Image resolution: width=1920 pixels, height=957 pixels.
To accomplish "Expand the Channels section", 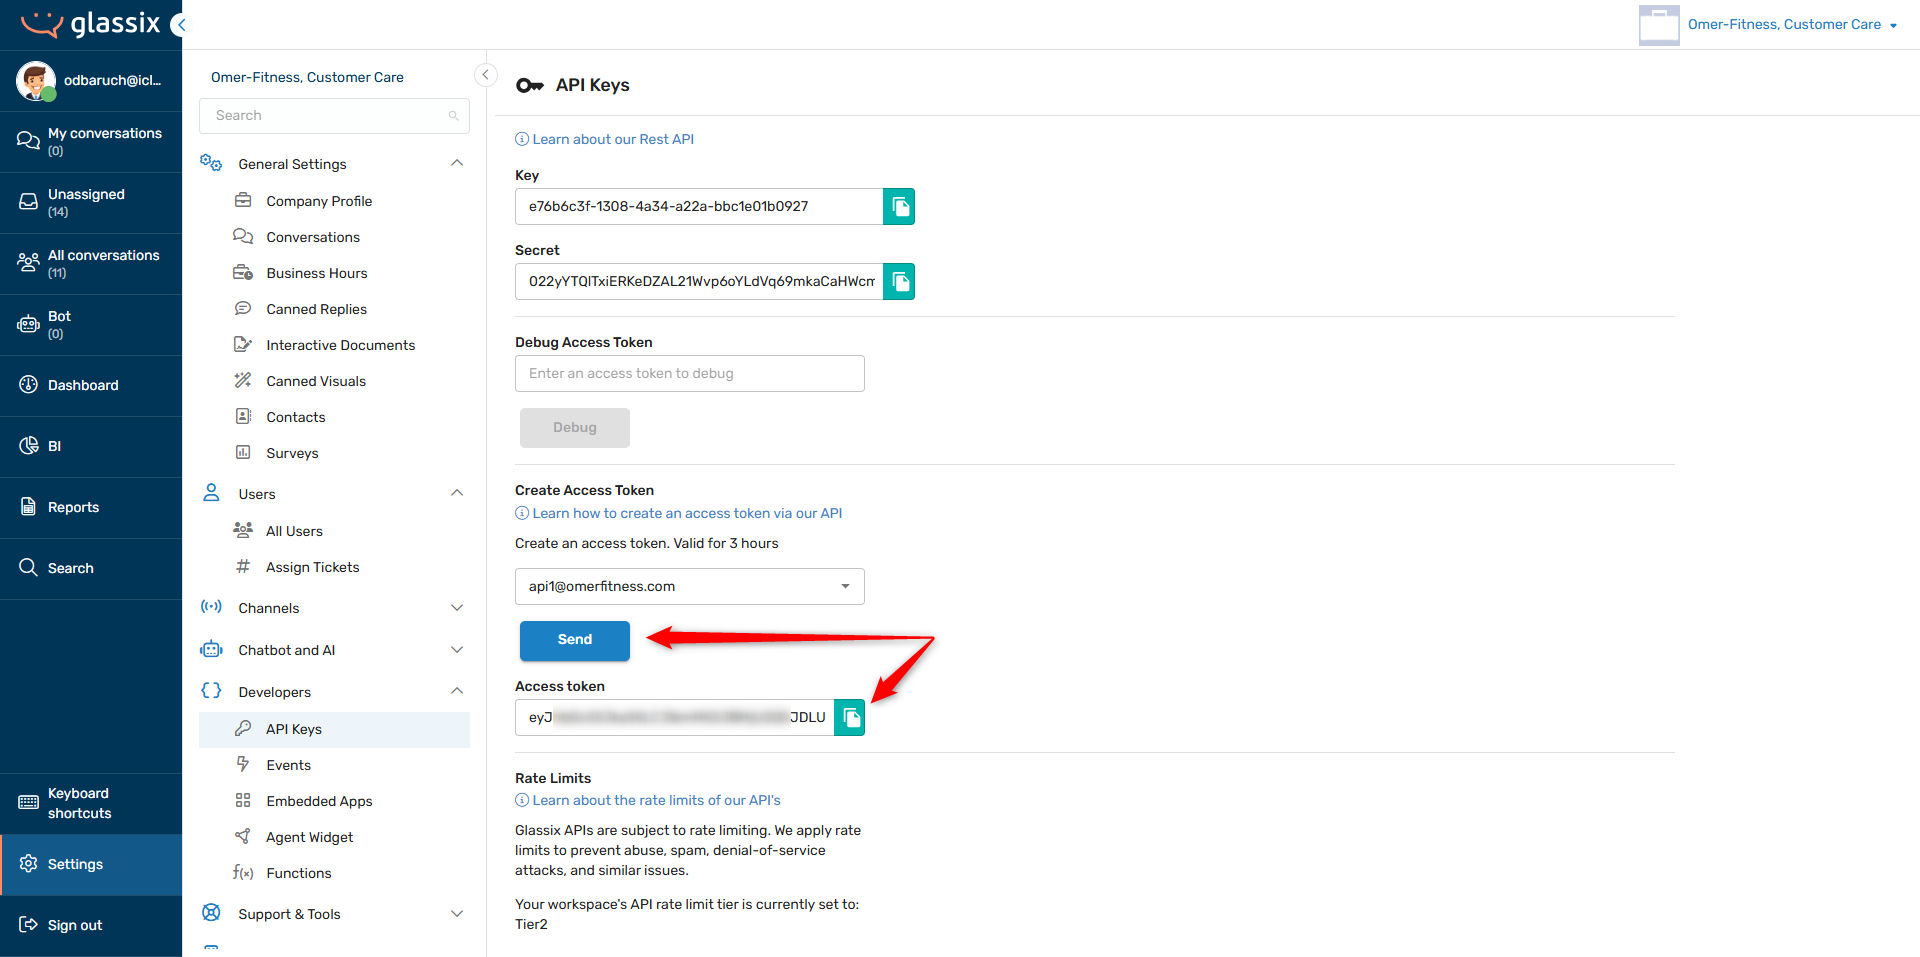I will tap(457, 608).
